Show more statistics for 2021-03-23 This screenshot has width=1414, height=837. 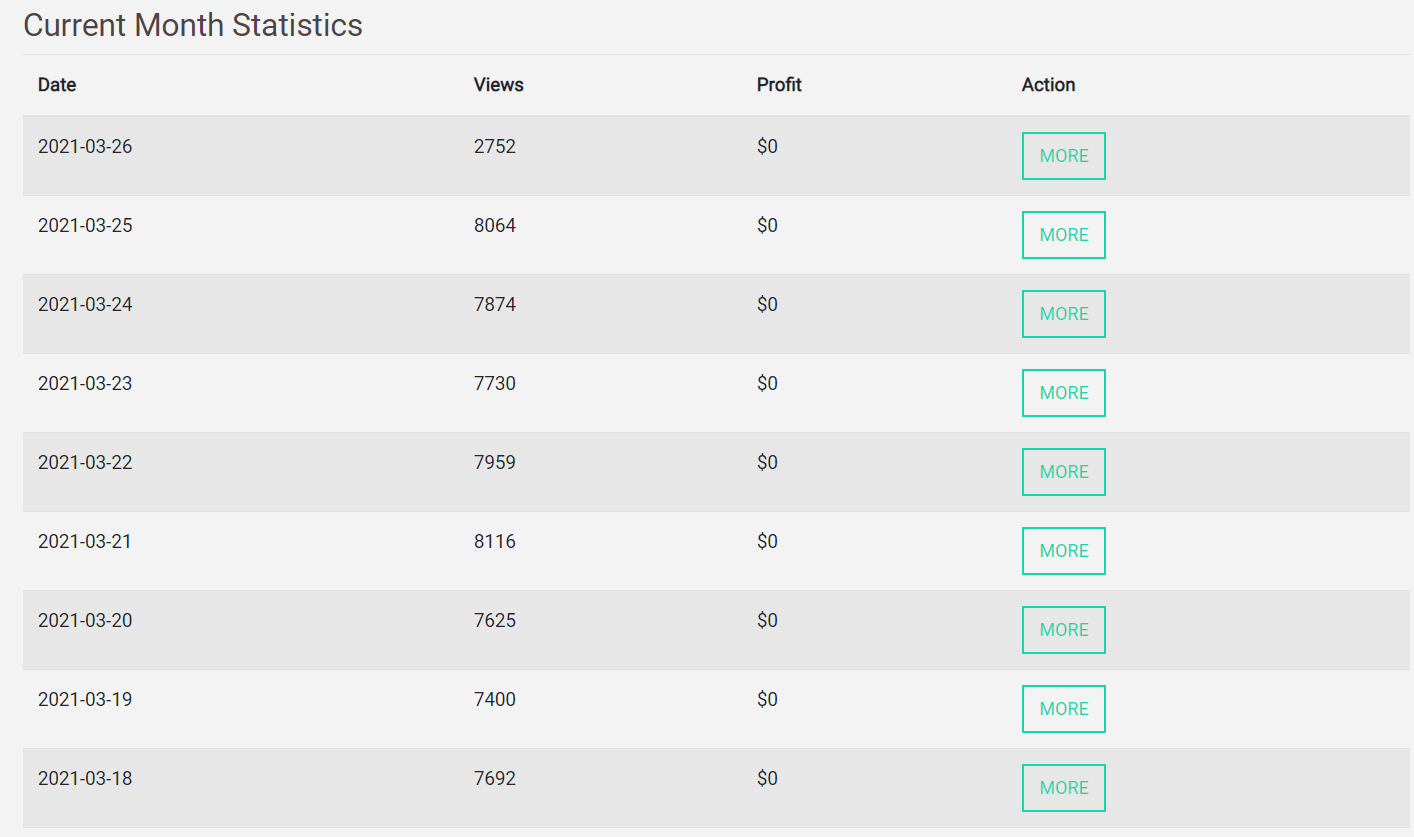[x=1063, y=393]
